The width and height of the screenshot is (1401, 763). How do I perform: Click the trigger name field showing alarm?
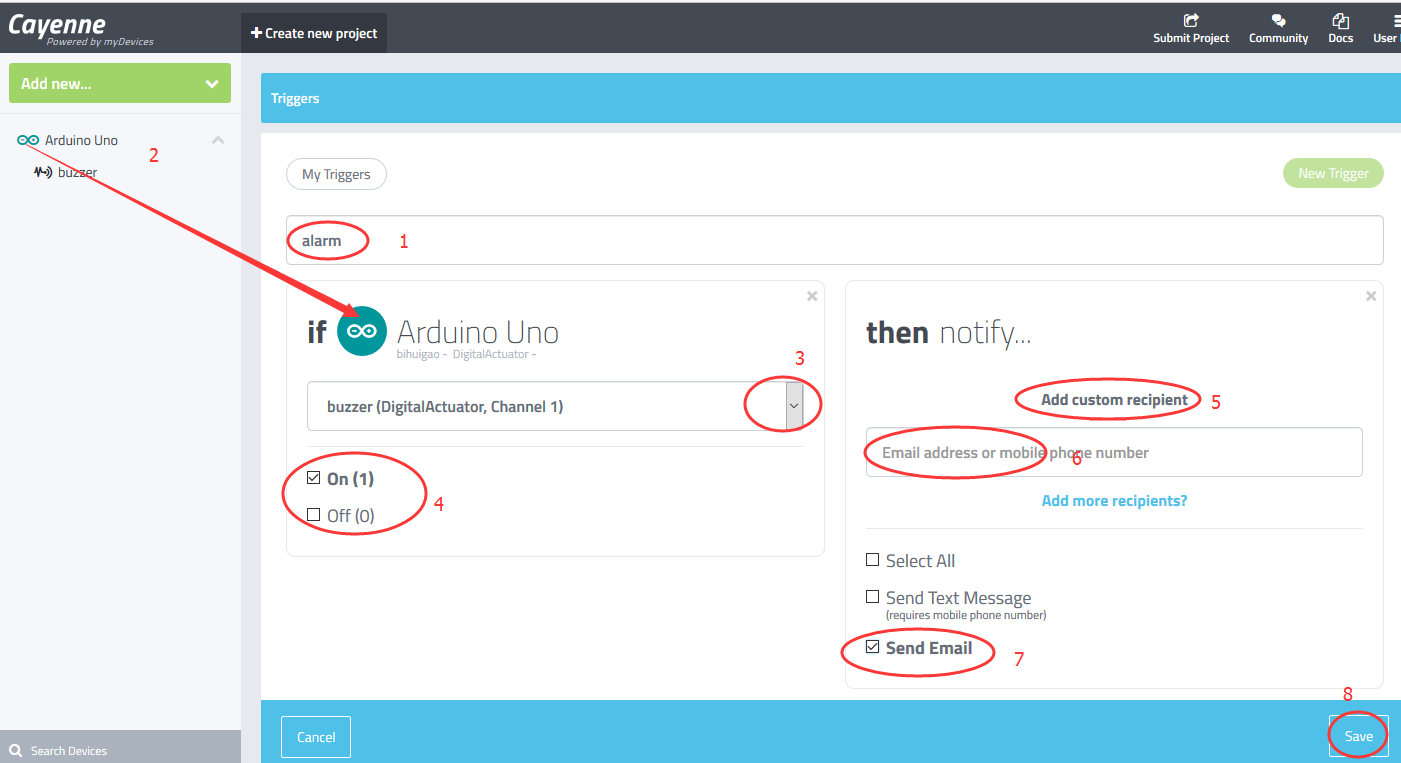click(835, 240)
